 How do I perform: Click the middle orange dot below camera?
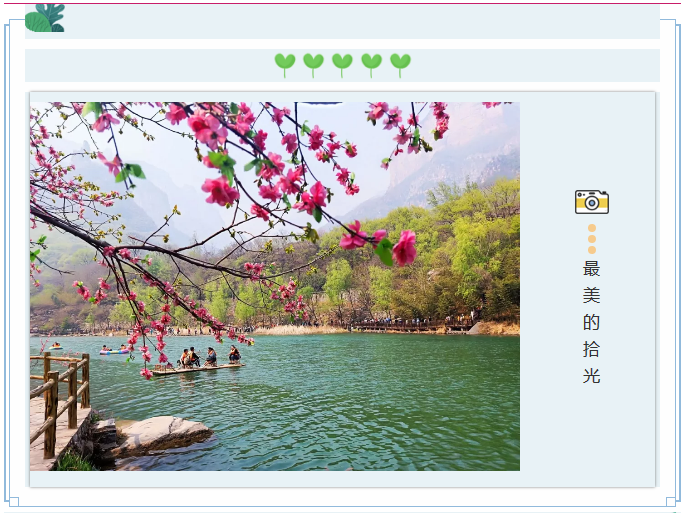(x=592, y=239)
